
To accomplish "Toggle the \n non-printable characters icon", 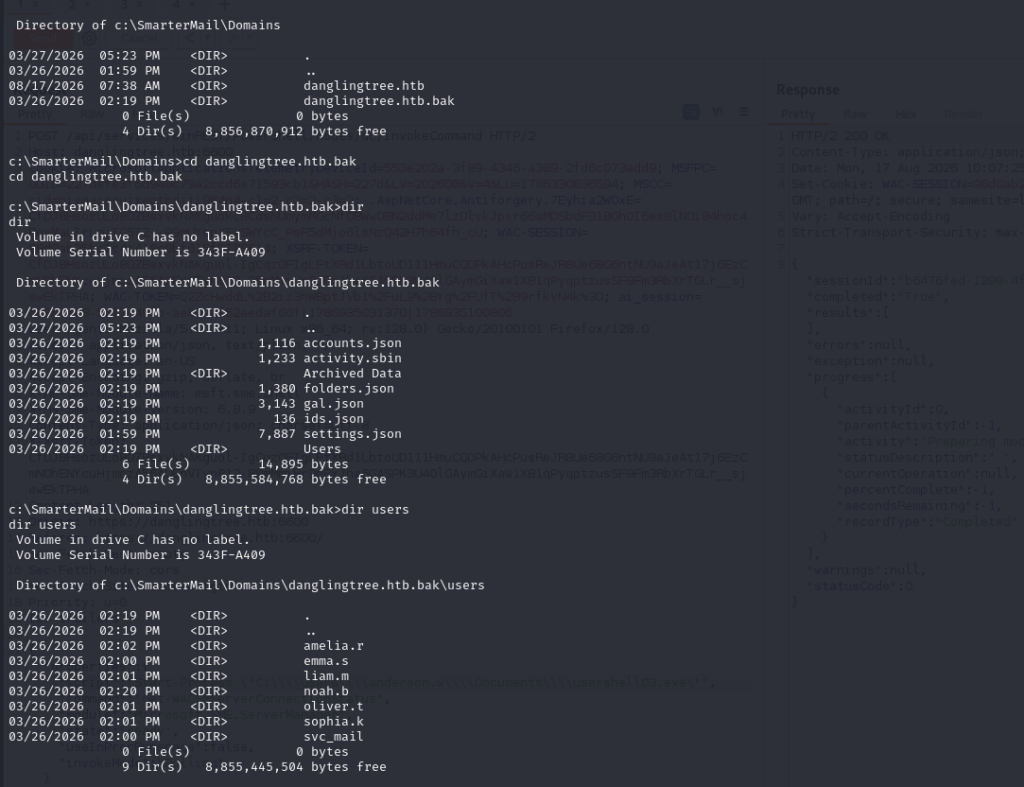I will [x=718, y=112].
